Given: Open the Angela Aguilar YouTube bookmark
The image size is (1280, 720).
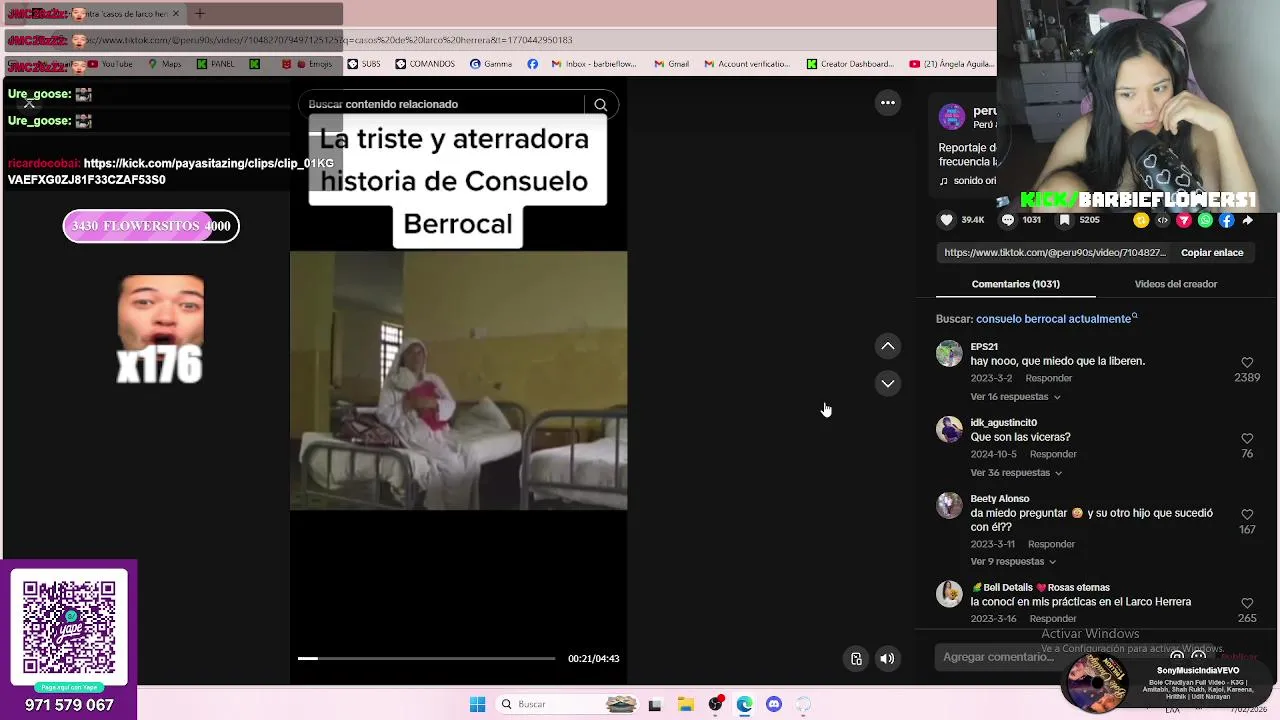Looking at the screenshot, I should coord(951,64).
